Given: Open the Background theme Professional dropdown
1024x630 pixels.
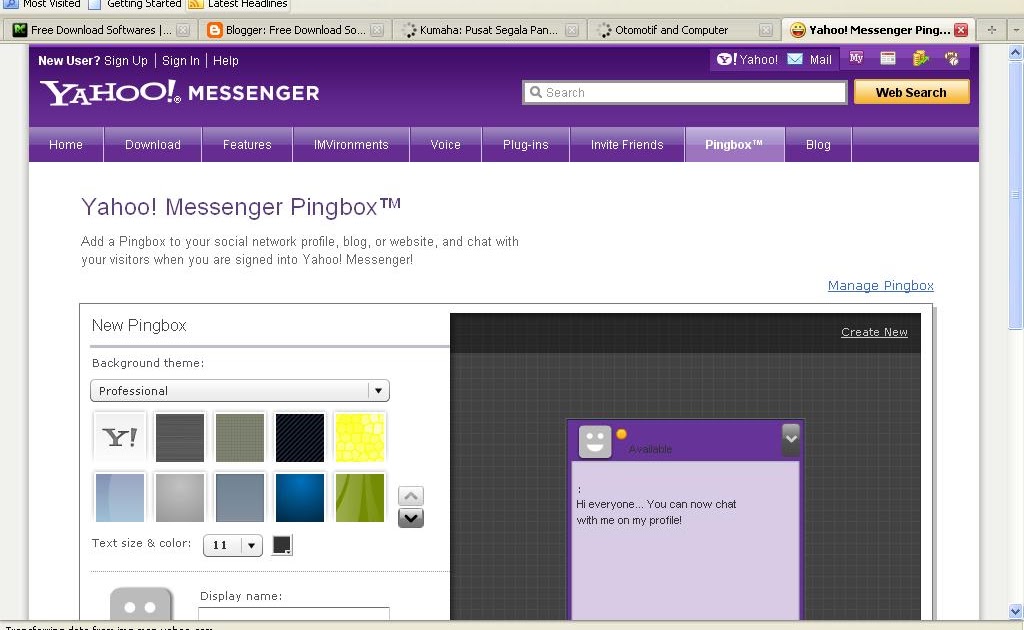Looking at the screenshot, I should (240, 390).
